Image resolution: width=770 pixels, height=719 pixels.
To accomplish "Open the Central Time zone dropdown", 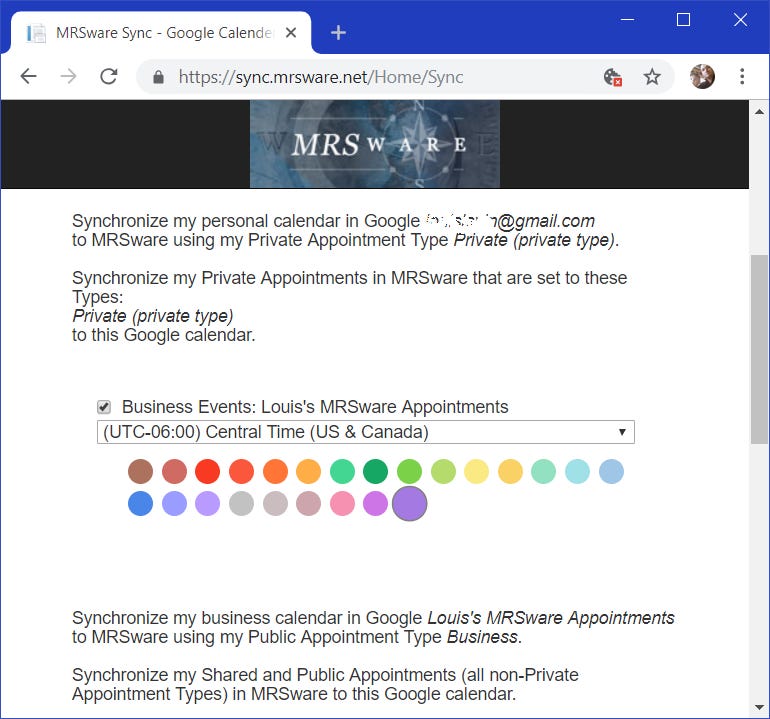I will click(x=366, y=432).
